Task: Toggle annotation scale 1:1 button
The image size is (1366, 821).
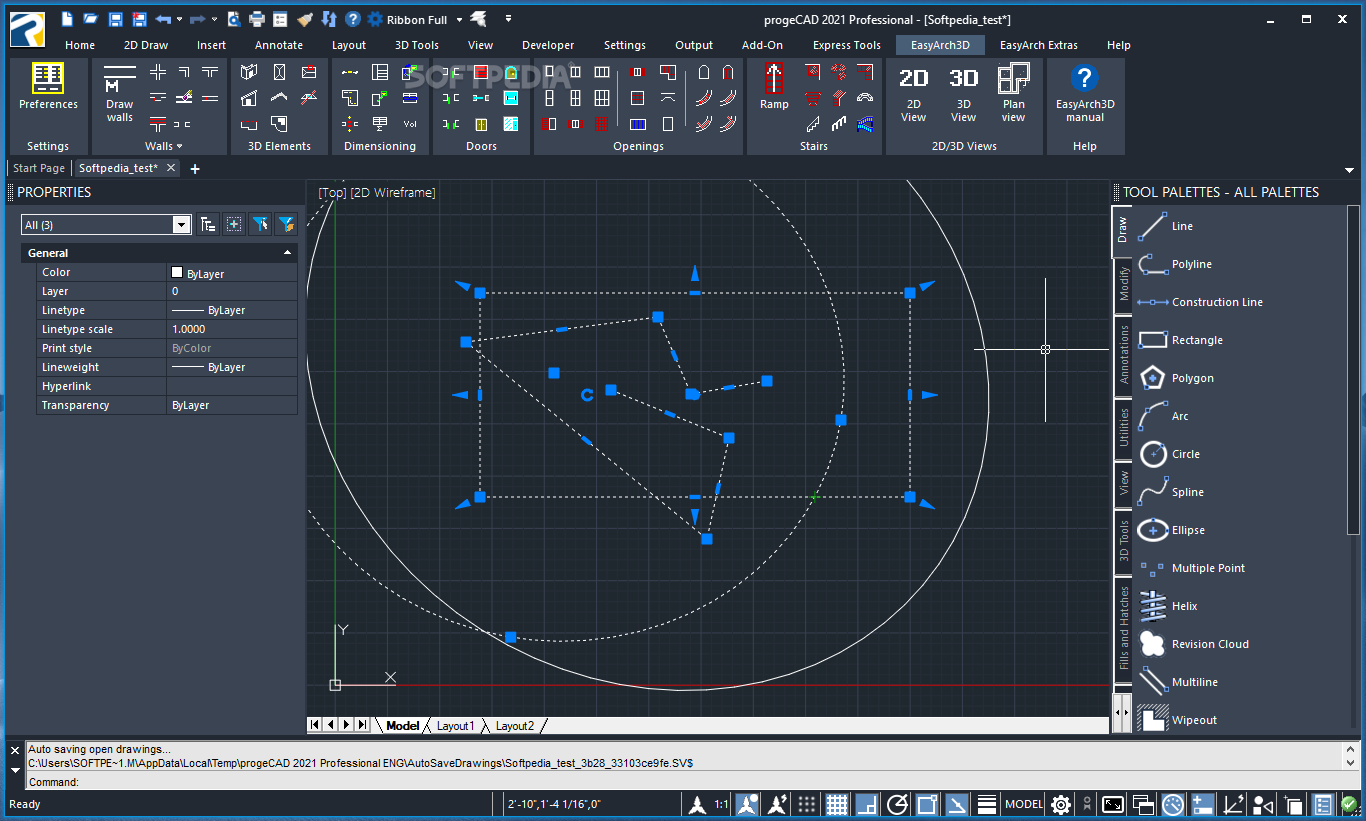Action: (721, 804)
